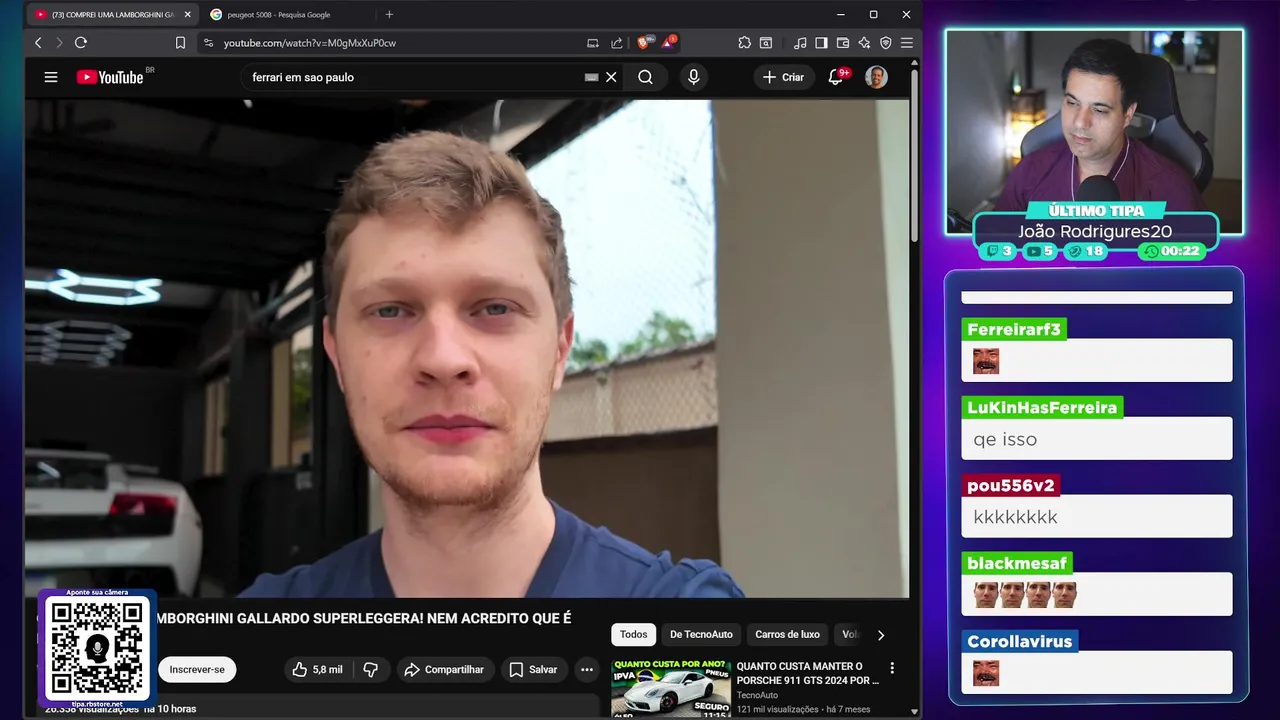This screenshot has height=720, width=1280.
Task: Dislike the video with thumbs down
Action: tap(370, 669)
